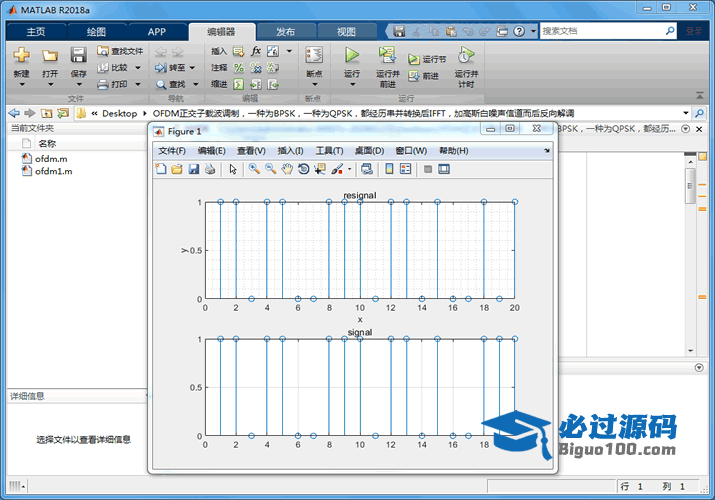This screenshot has width=715, height=500.
Task: Click the Data Cursor tool icon
Action: pyautogui.click(x=320, y=169)
